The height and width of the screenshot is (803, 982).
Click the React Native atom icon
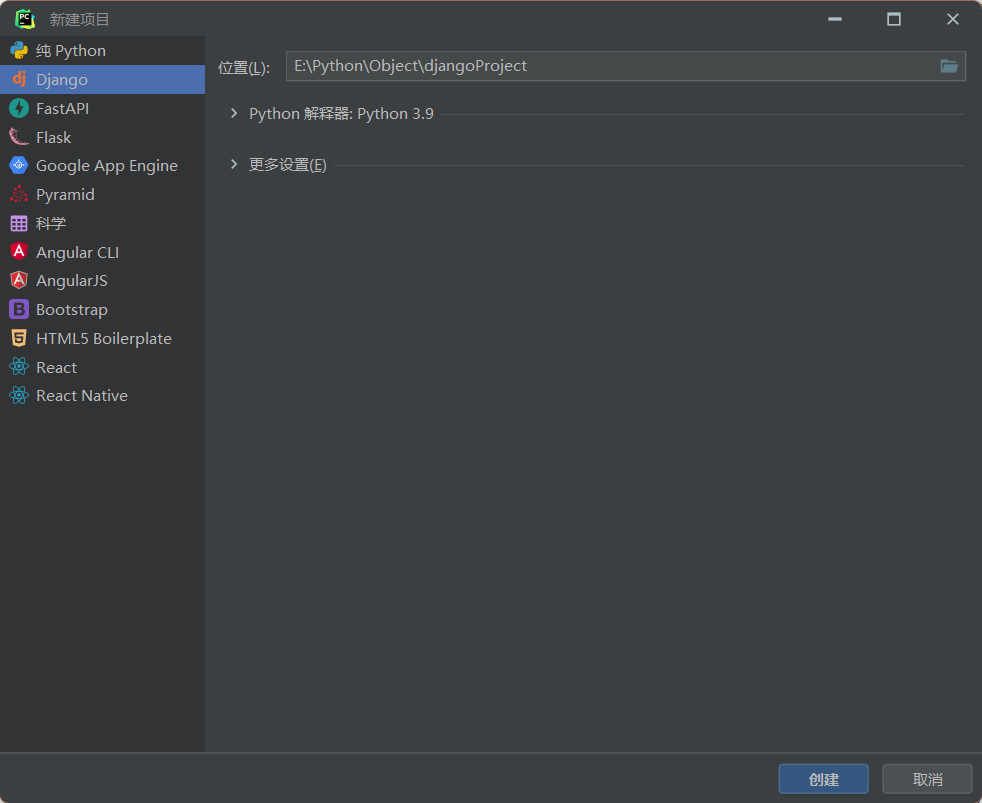[x=19, y=395]
